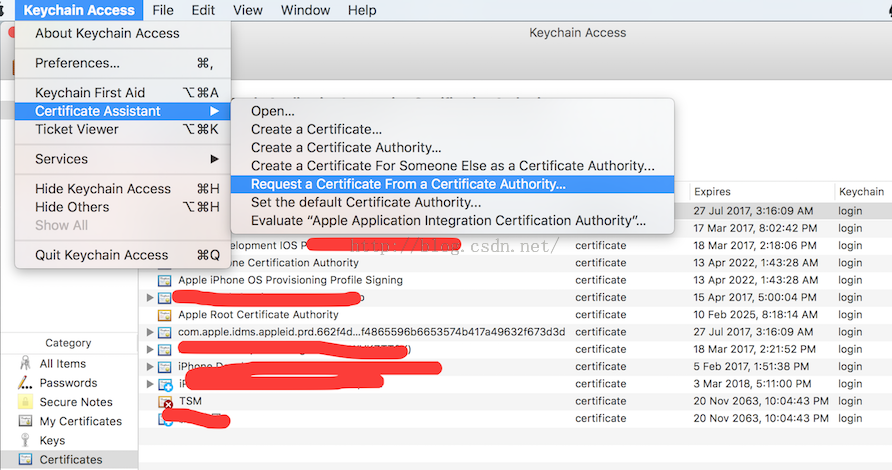
Task: Click the Secure Notes yellow note icon
Action: pyautogui.click(x=25, y=402)
